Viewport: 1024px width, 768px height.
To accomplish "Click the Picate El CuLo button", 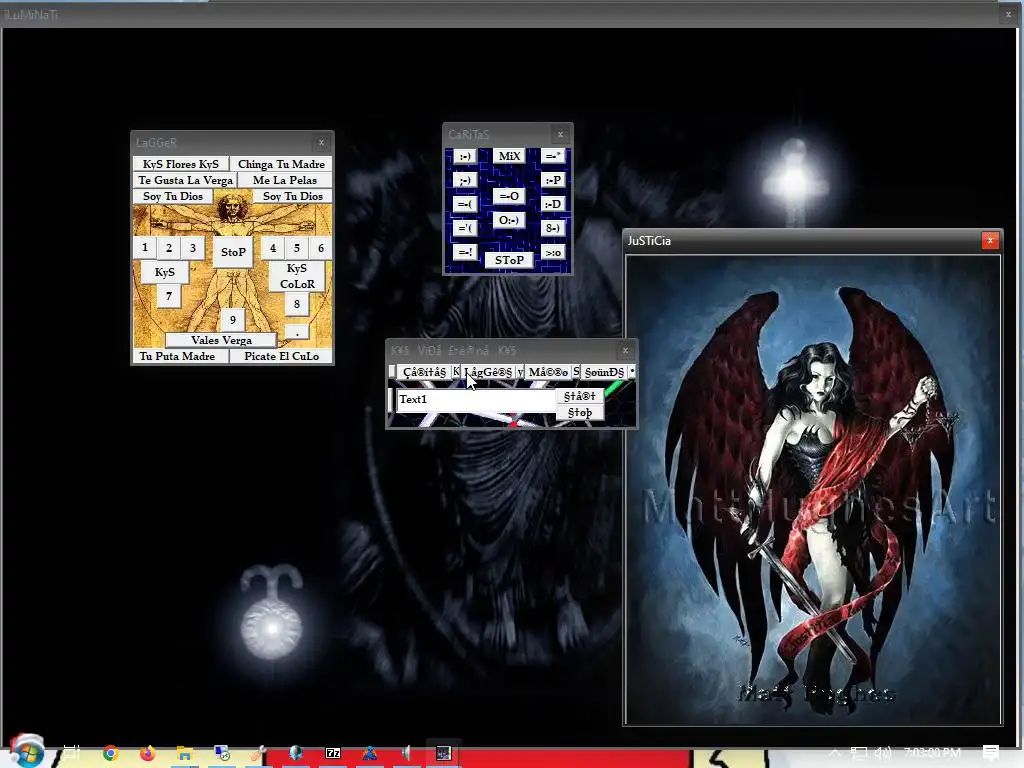I will tap(281, 356).
